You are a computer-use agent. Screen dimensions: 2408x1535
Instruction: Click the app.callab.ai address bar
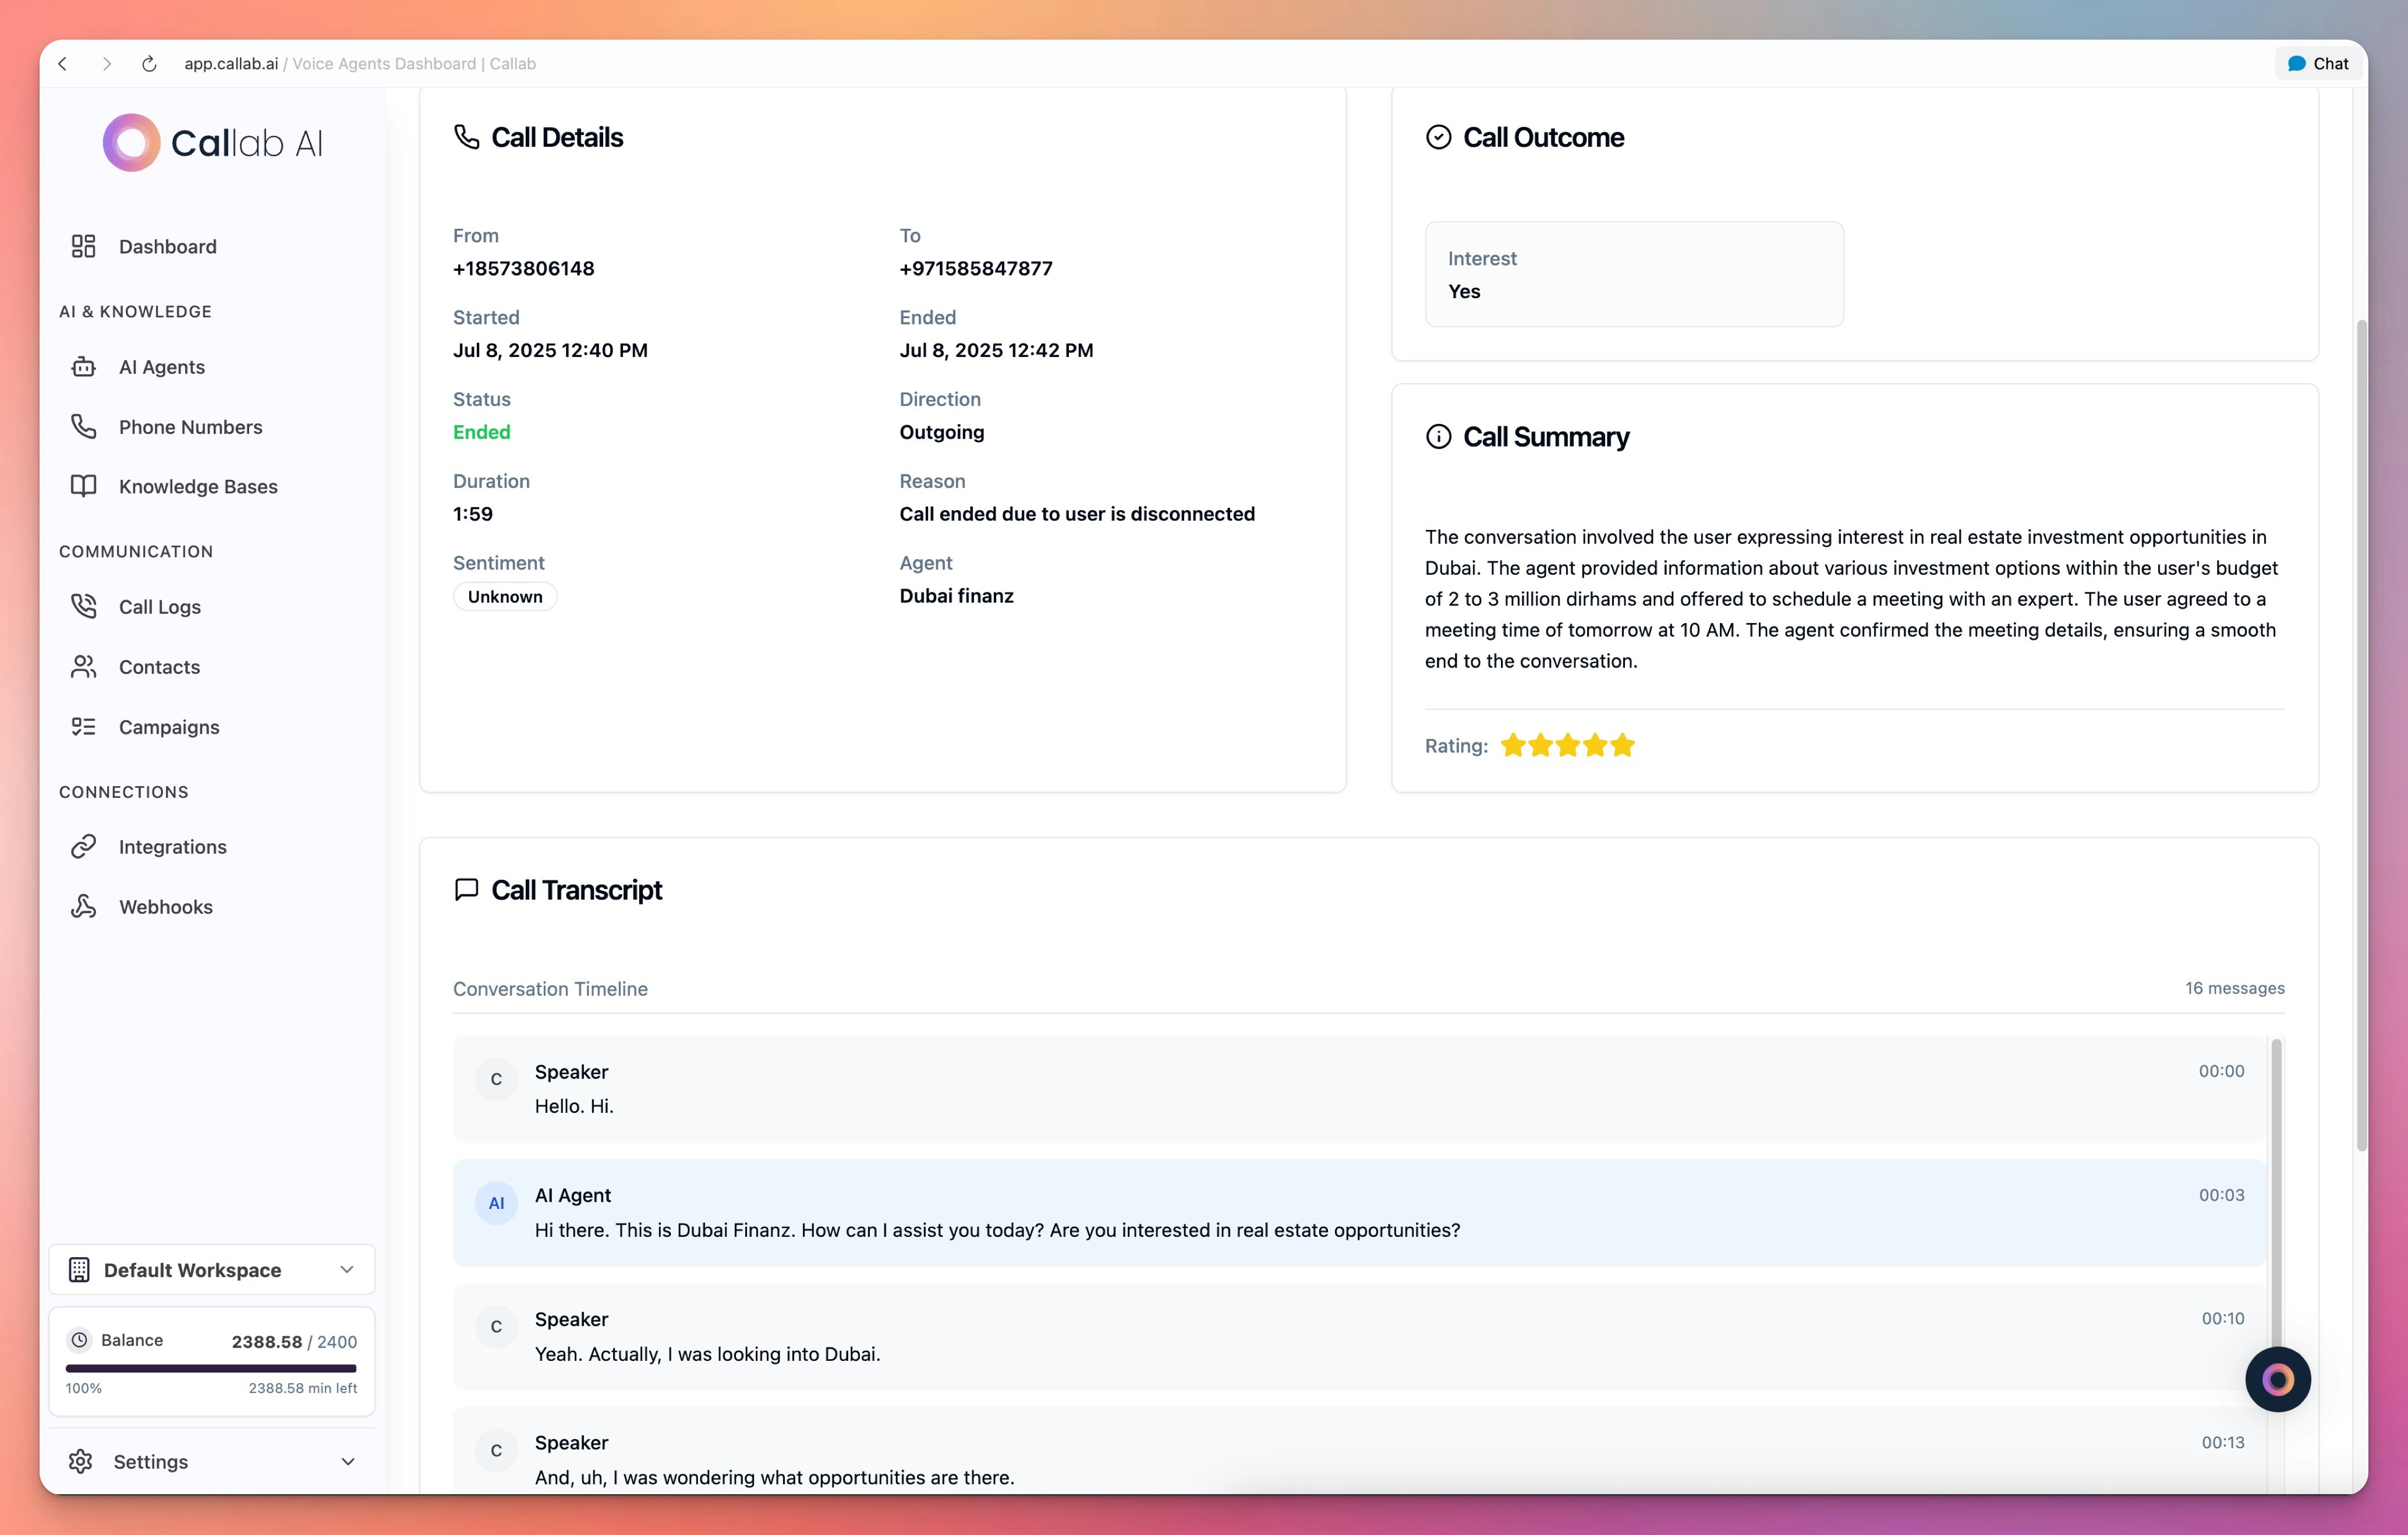(x=360, y=64)
